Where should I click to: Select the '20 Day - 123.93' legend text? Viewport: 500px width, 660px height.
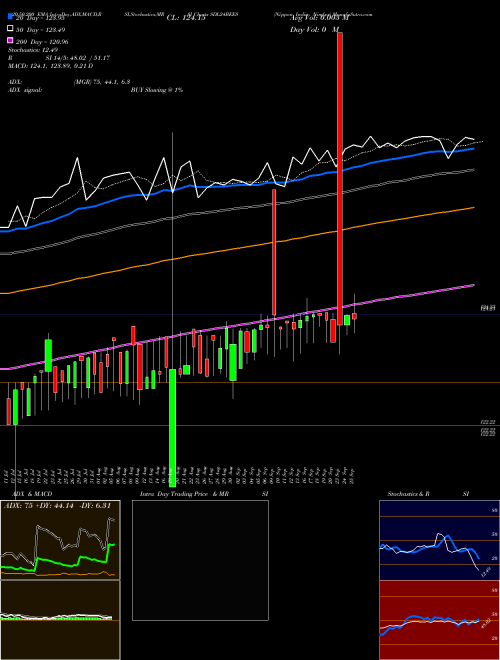click(x=40, y=19)
